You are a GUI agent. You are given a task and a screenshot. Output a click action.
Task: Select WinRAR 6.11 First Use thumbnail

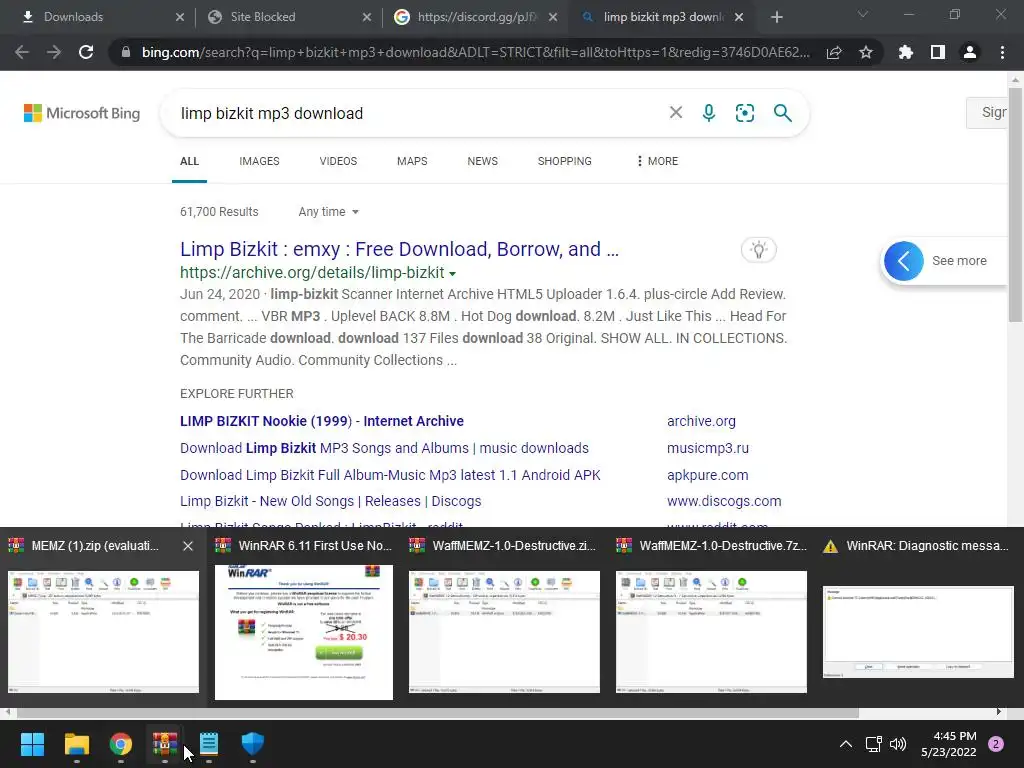tap(304, 632)
